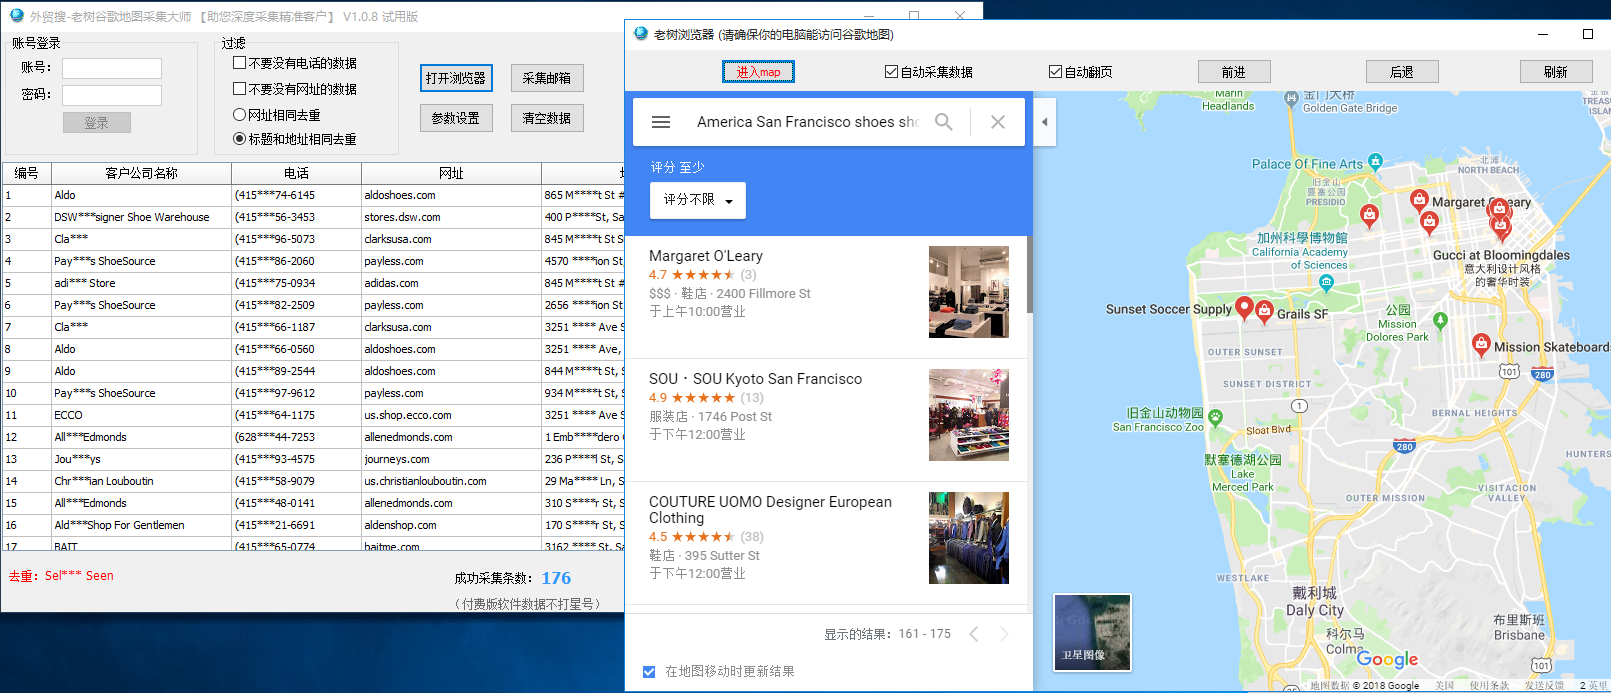Focus the 密码 password input field
The width and height of the screenshot is (1611, 693).
112,95
